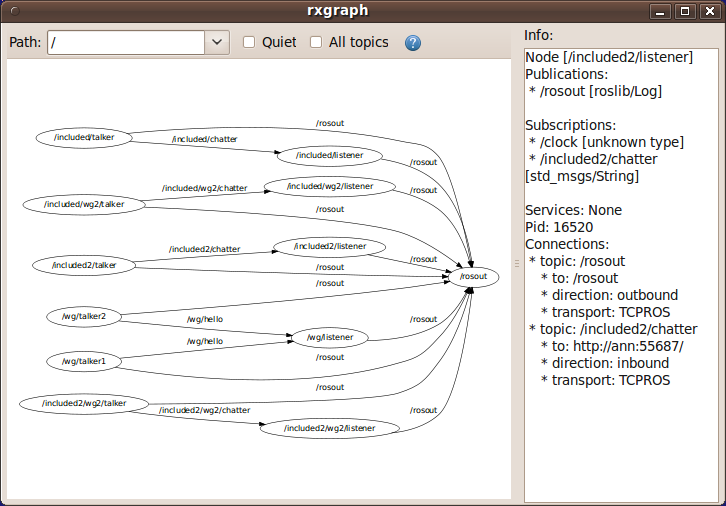Viewport: 726px width, 506px height.
Task: Select the /wg/talker2 node
Action: click(x=83, y=316)
